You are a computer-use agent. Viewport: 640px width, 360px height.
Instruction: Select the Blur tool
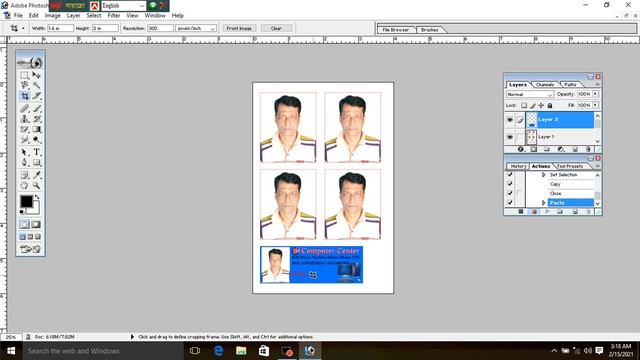tap(24, 140)
